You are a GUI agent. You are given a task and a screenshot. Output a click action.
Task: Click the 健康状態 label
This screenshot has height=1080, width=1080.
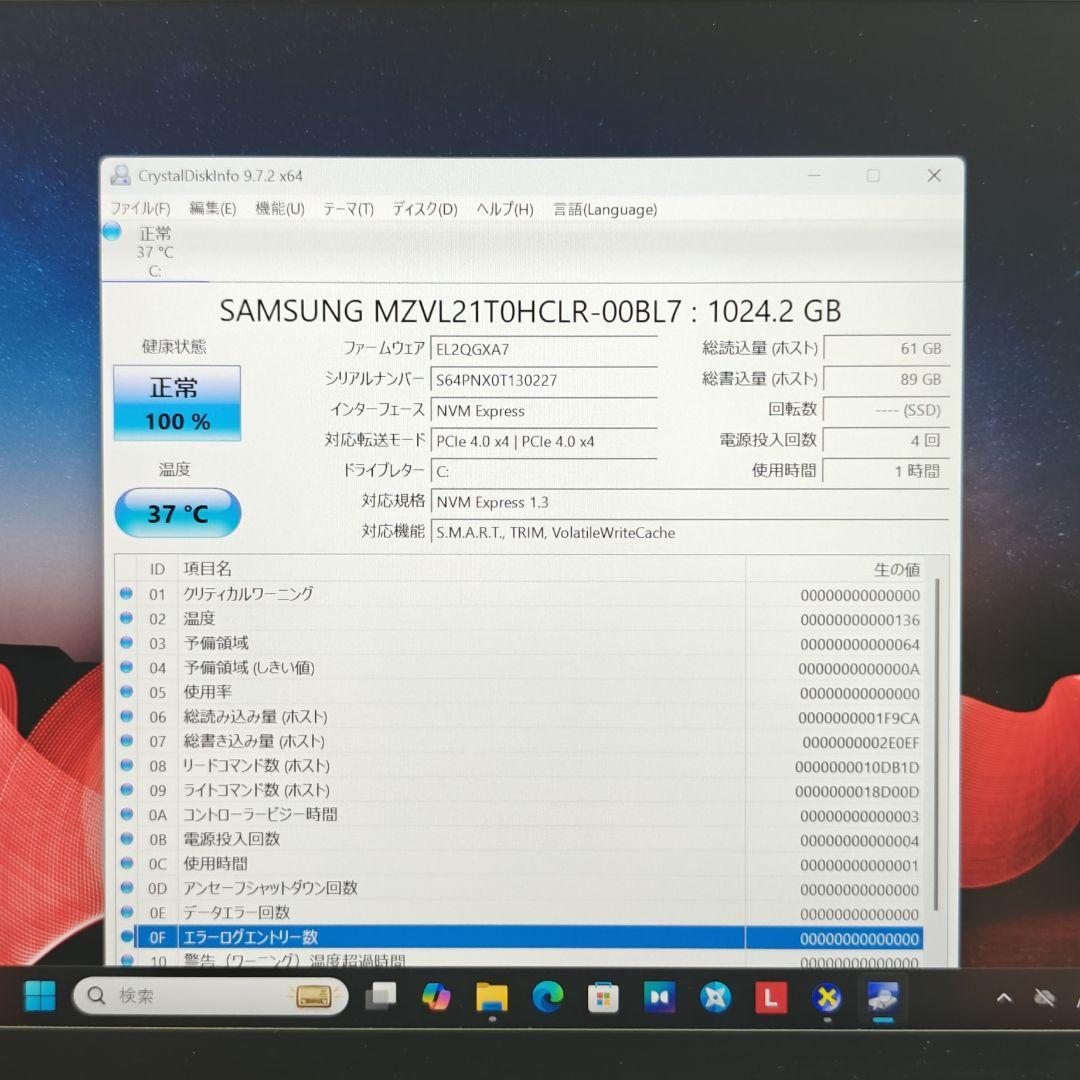pos(174,346)
